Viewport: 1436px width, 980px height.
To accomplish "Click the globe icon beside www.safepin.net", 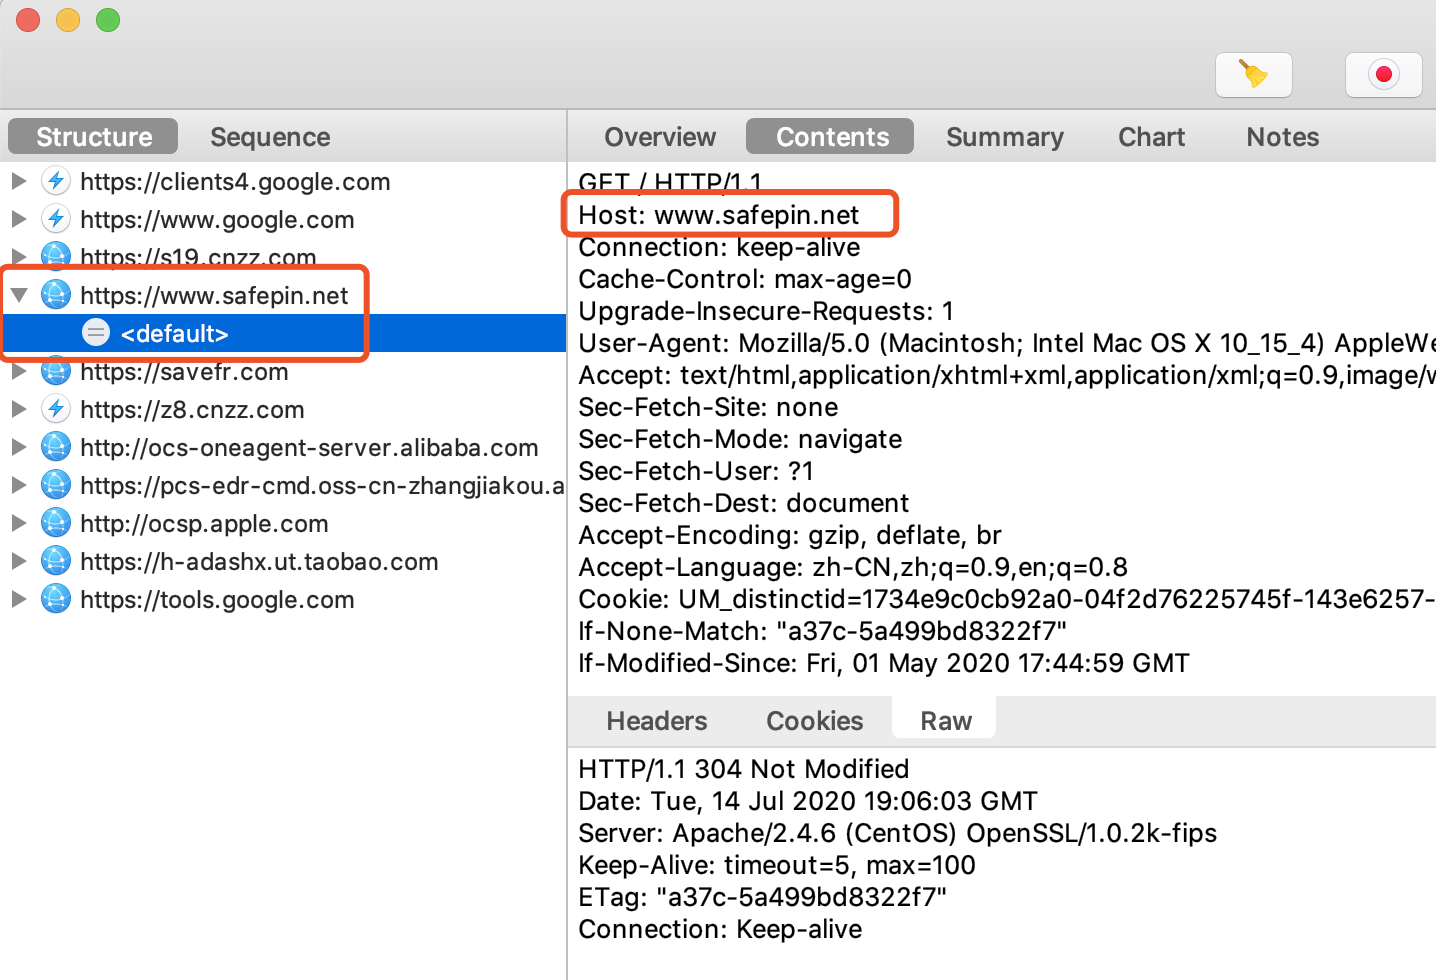I will click(x=56, y=295).
